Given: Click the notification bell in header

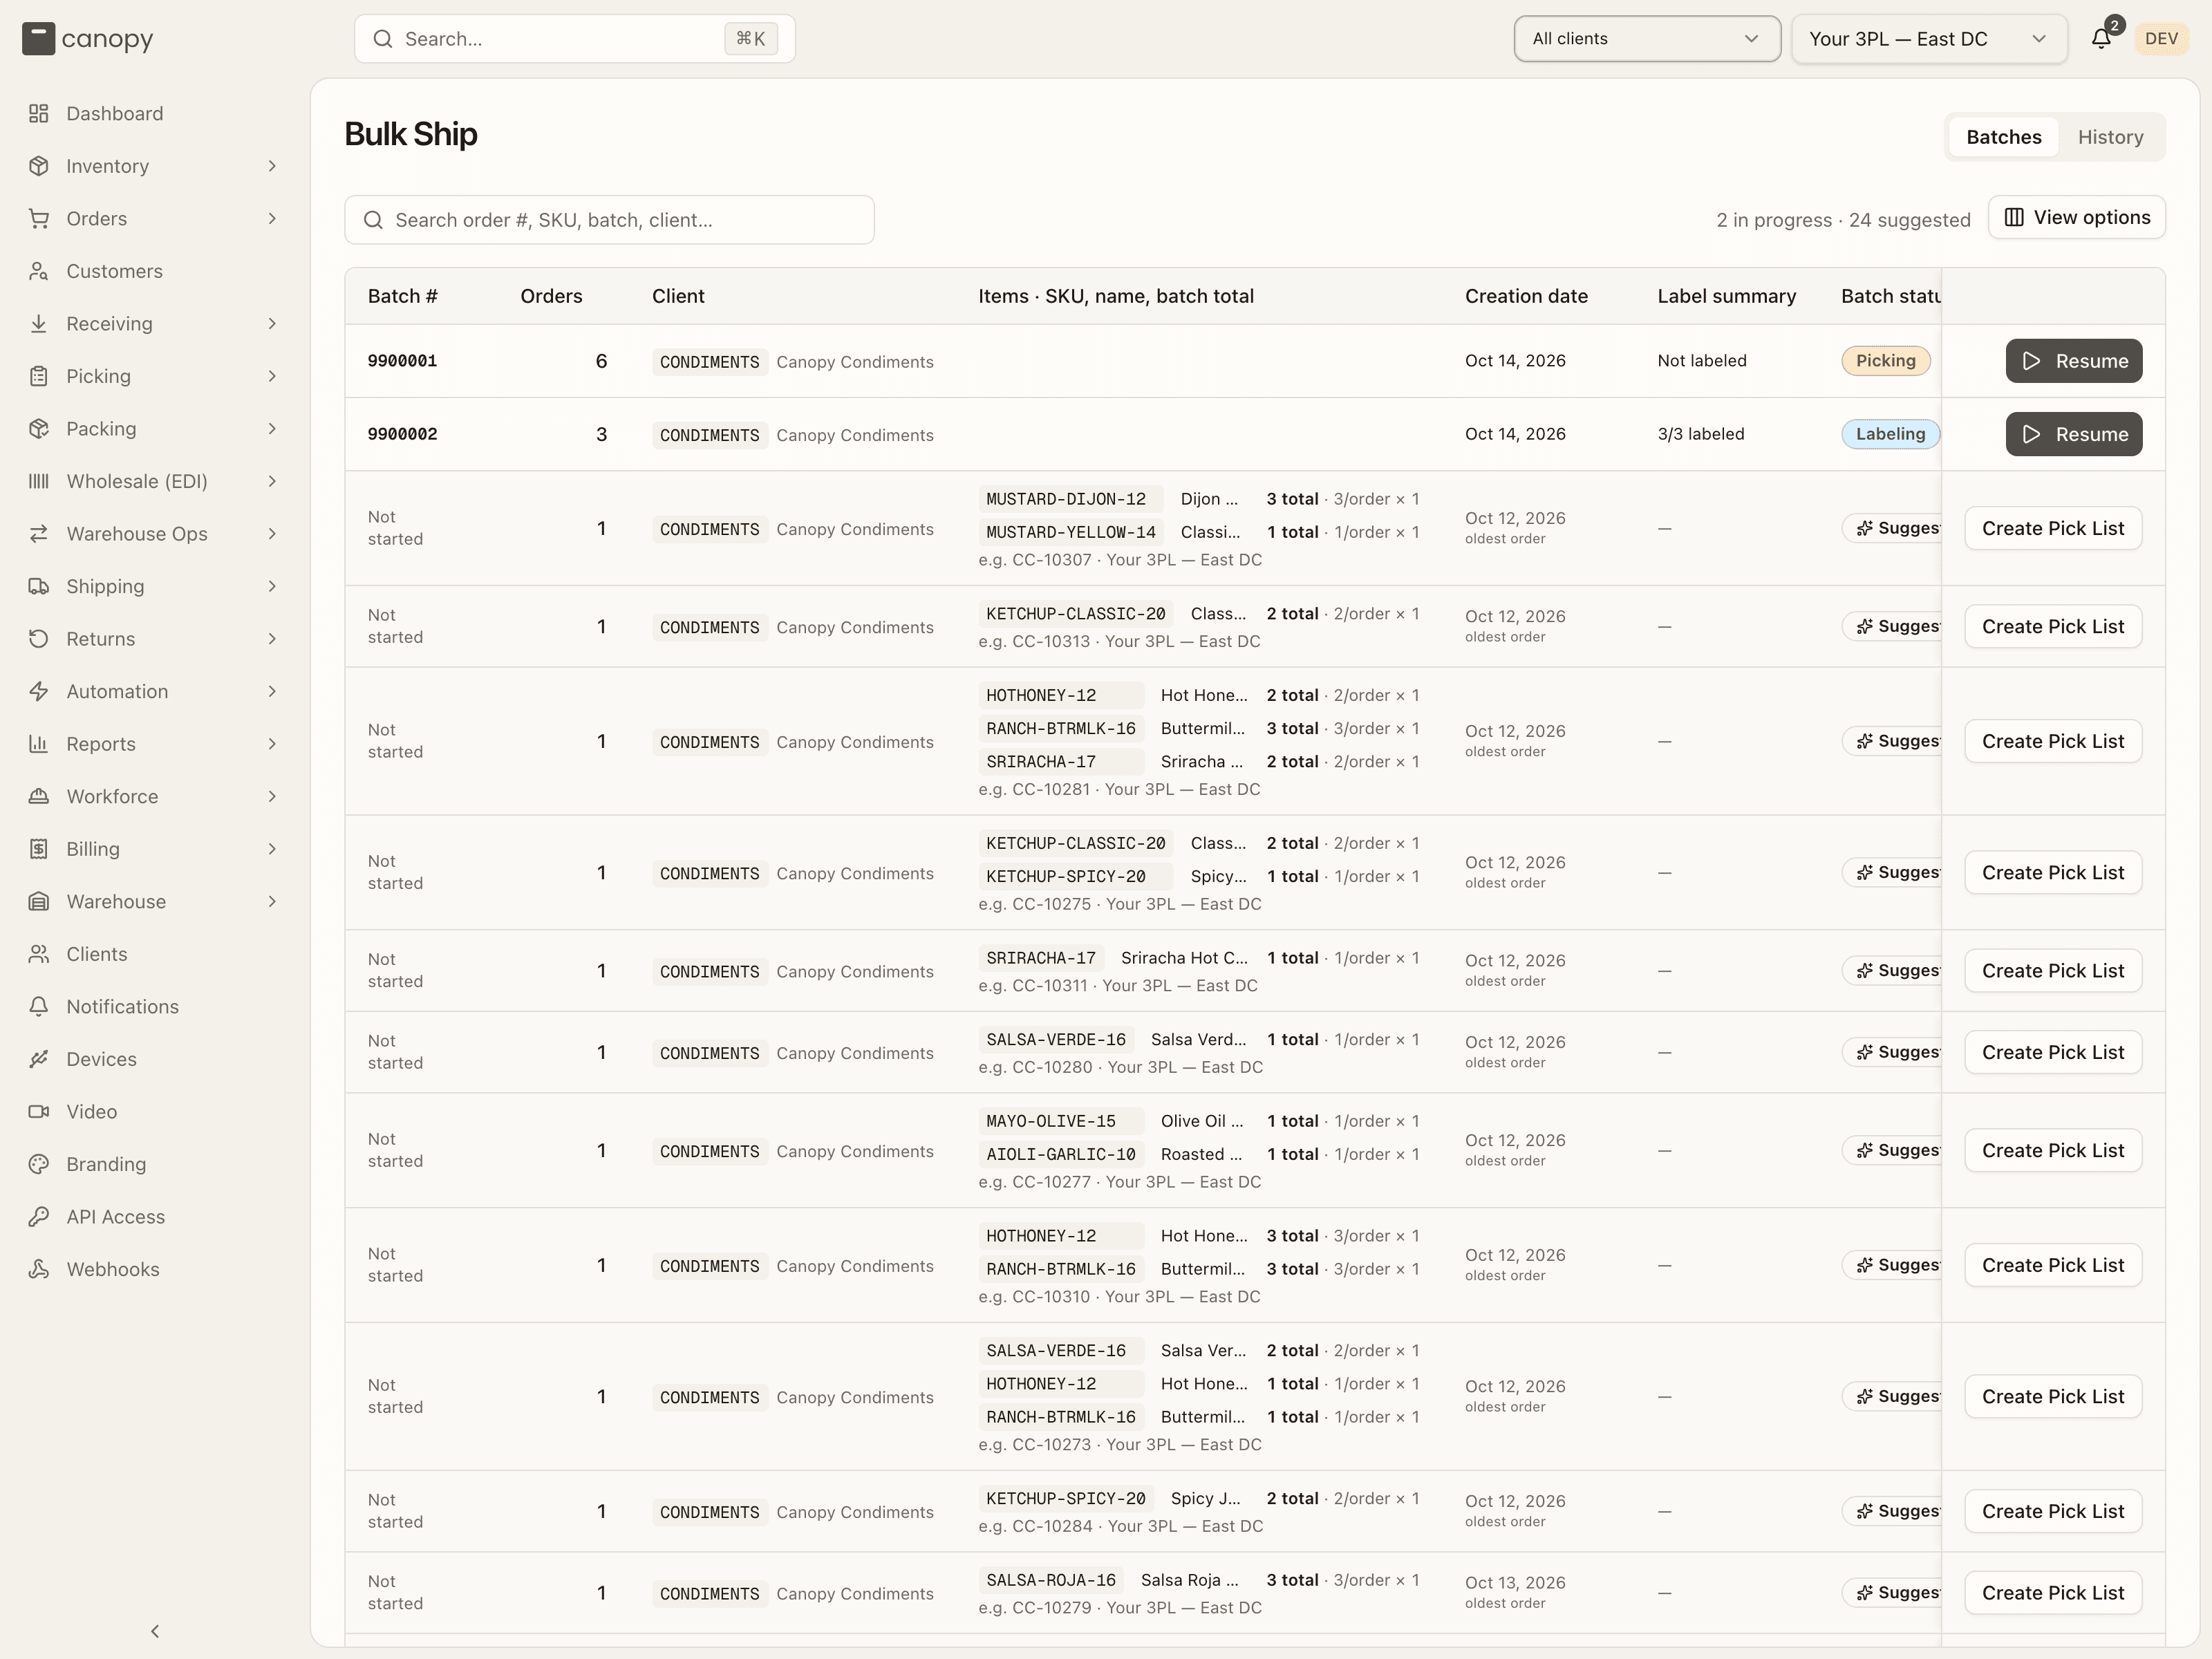Looking at the screenshot, I should [x=2101, y=39].
